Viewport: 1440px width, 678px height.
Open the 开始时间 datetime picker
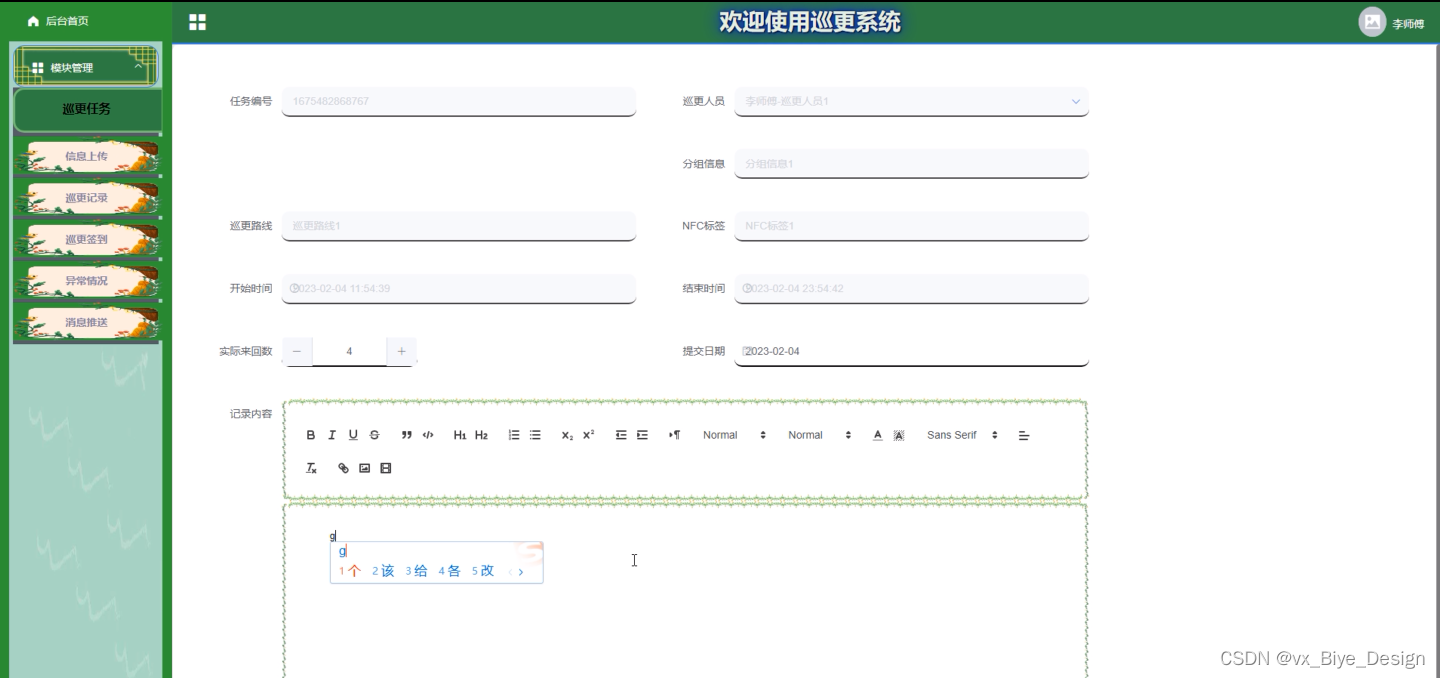pyautogui.click(x=459, y=288)
